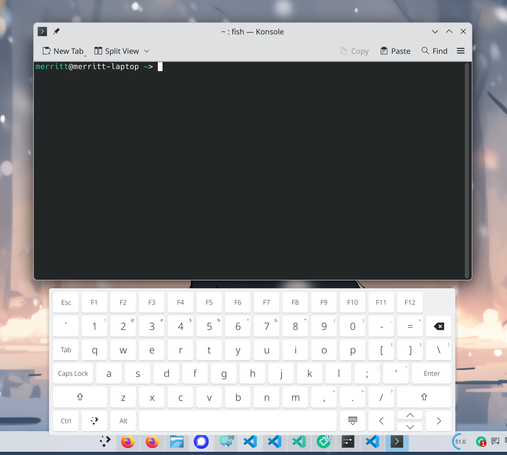Tap the F1 key on virtual keyboard
Image resolution: width=507 pixels, height=455 pixels.
click(x=94, y=302)
